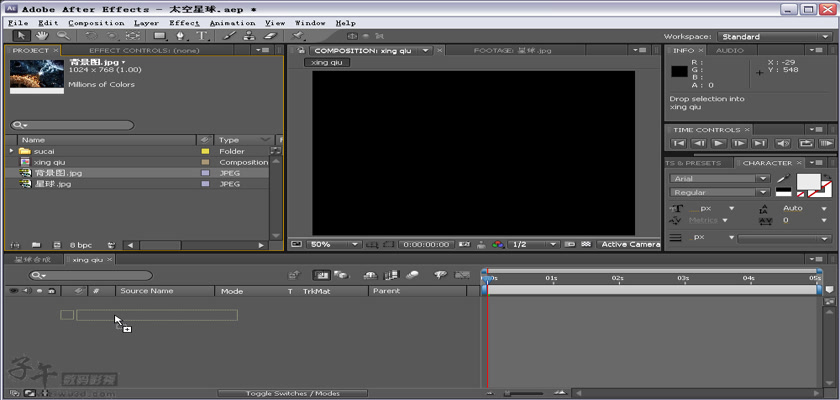Viewport: 840px width, 400px height.
Task: Mute audio in Time Controls
Action: click(783, 144)
